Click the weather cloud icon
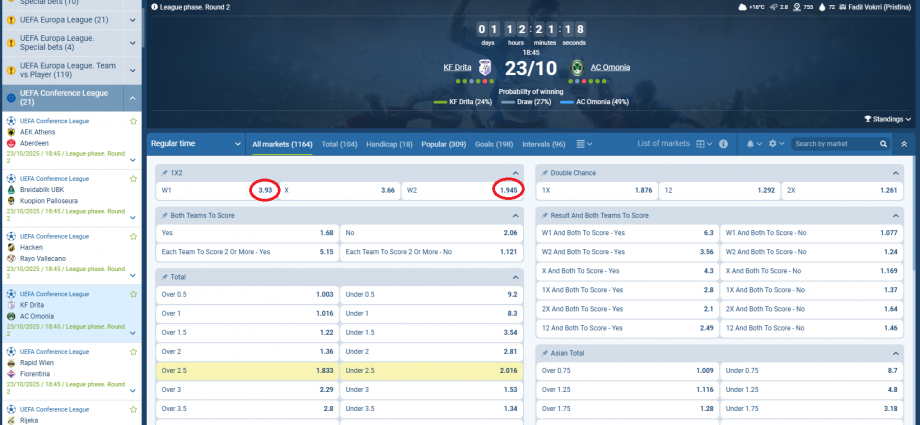The image size is (920, 425). [x=742, y=7]
